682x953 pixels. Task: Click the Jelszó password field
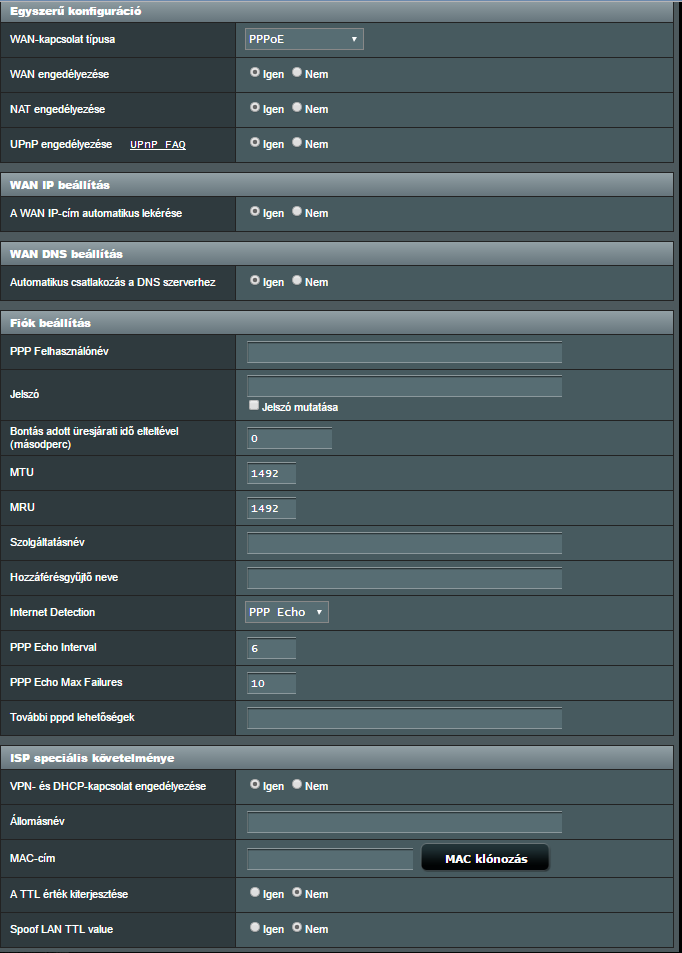point(404,386)
